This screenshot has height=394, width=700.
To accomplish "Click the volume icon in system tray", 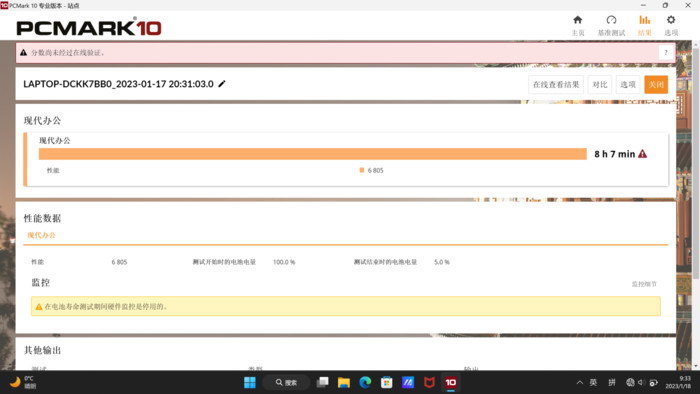I will pos(641,382).
